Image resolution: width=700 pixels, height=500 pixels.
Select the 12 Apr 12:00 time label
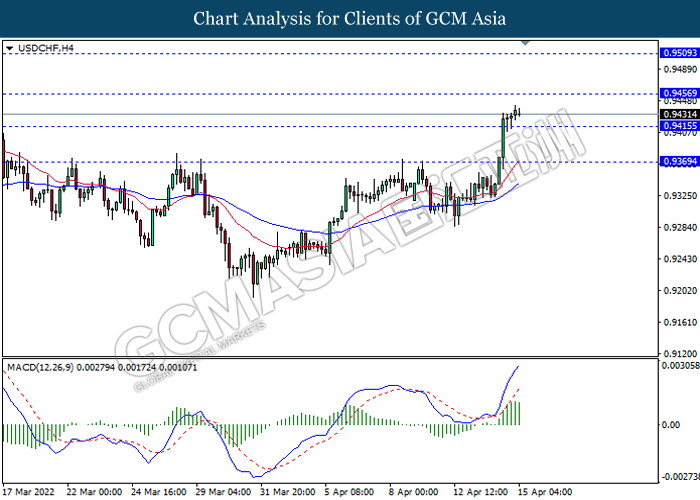coord(481,492)
